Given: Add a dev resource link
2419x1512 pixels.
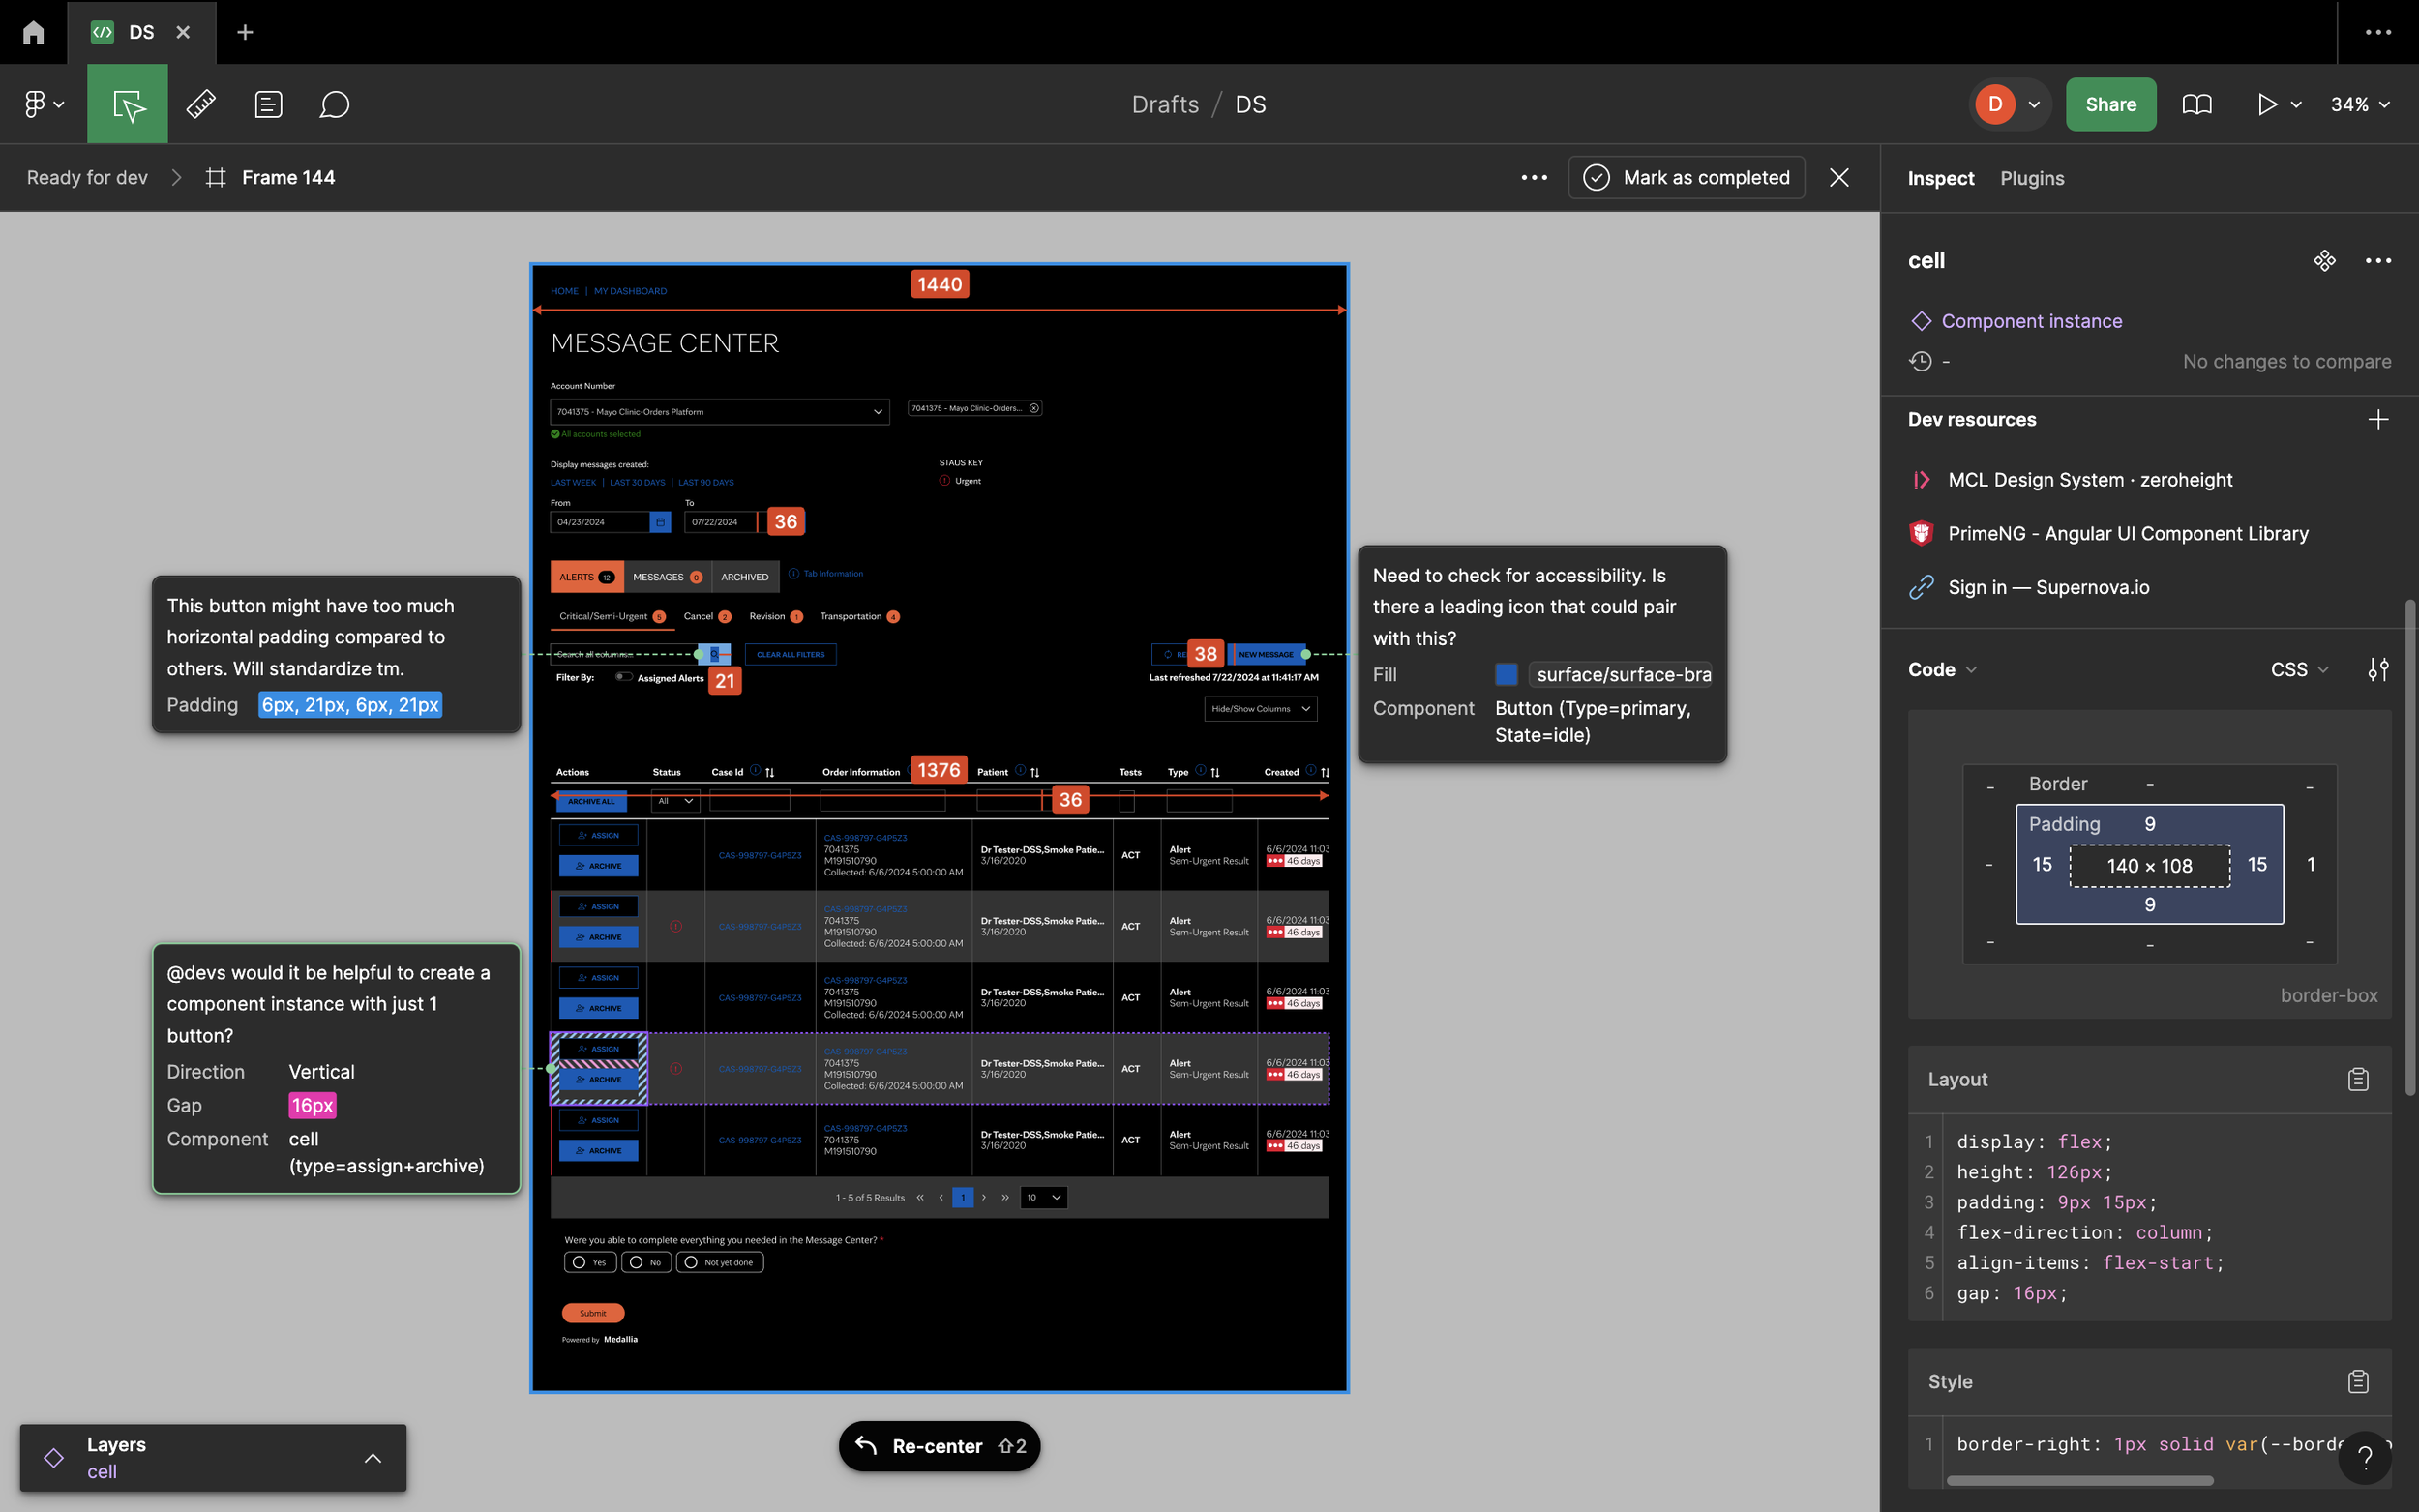Looking at the screenshot, I should point(2378,419).
